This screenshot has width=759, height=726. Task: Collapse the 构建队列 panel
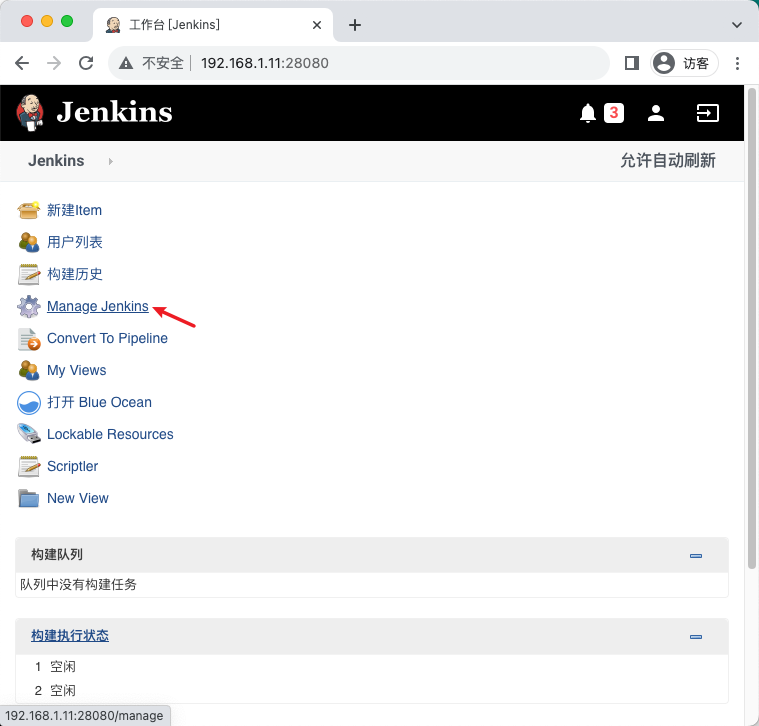tap(696, 556)
